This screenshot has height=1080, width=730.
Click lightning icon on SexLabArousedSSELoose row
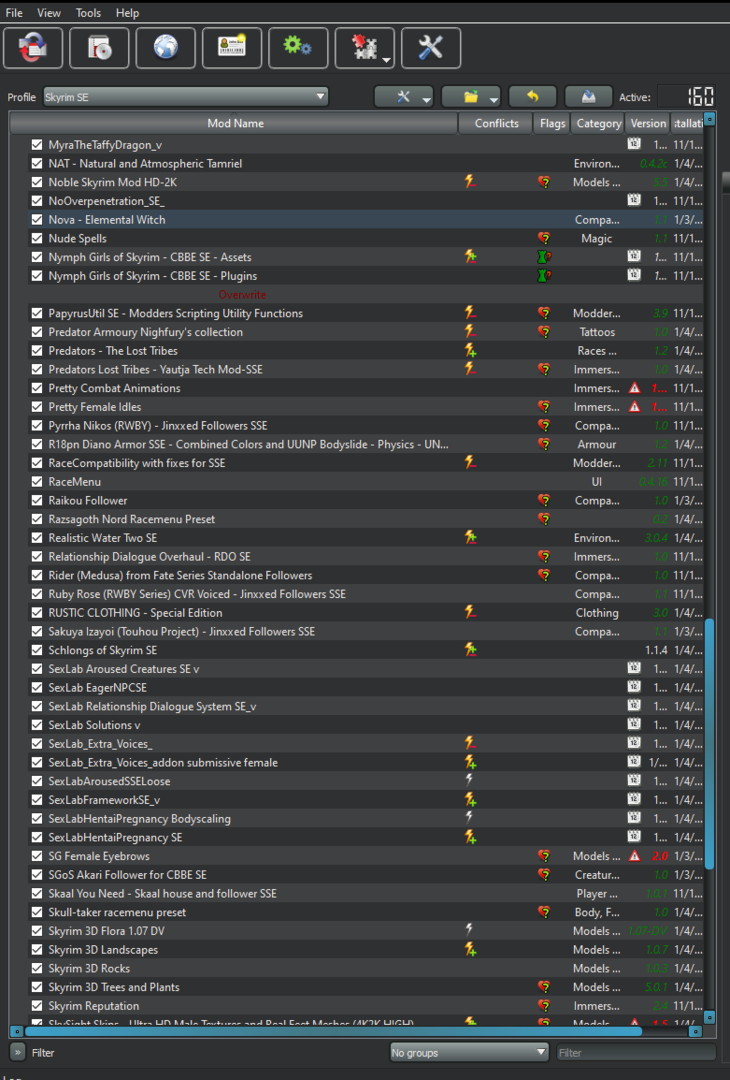click(469, 780)
